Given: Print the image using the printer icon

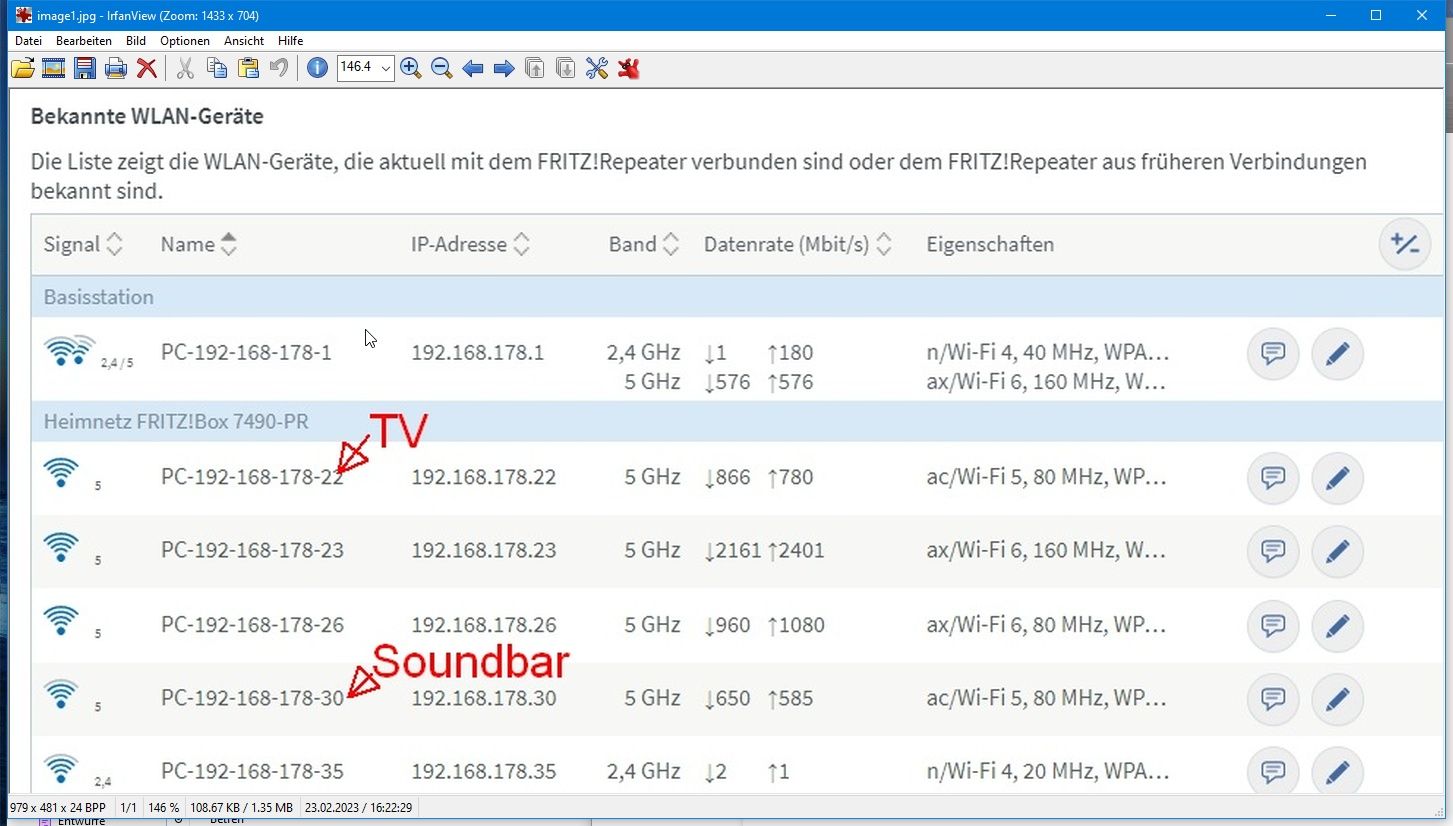Looking at the screenshot, I should click(116, 68).
